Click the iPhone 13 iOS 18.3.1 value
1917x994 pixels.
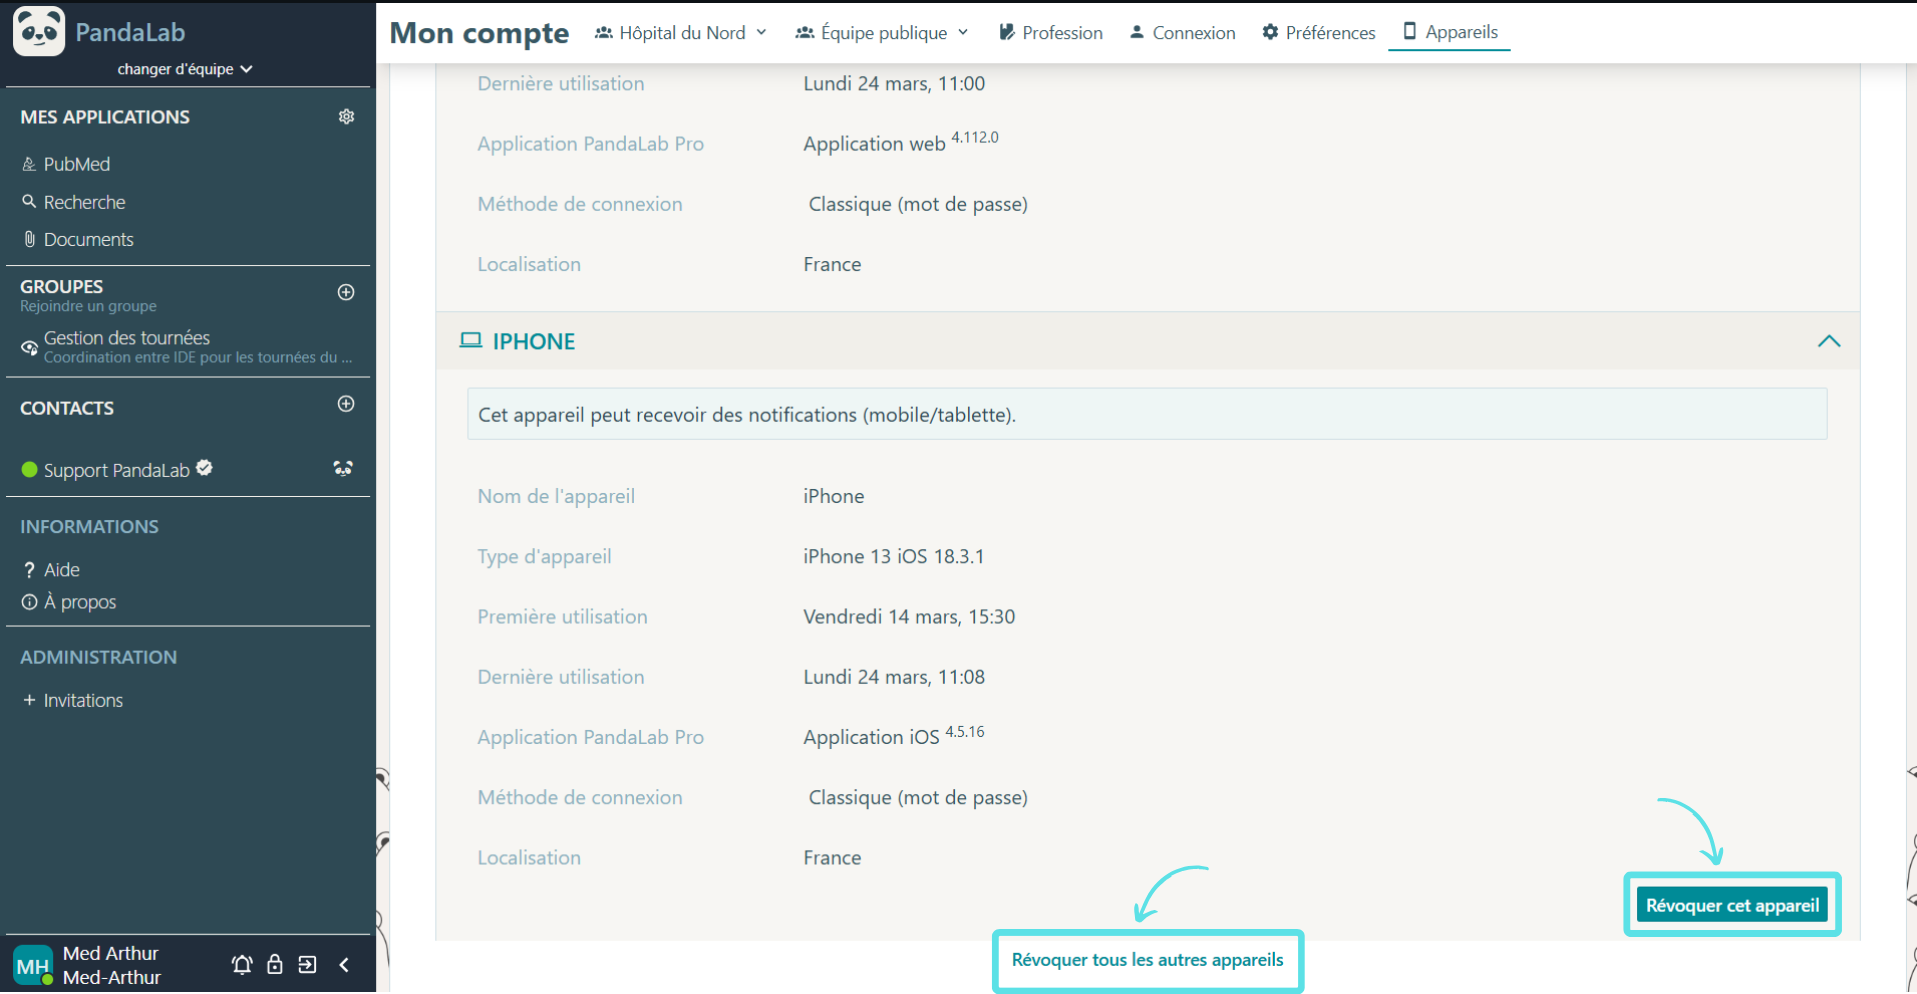894,557
